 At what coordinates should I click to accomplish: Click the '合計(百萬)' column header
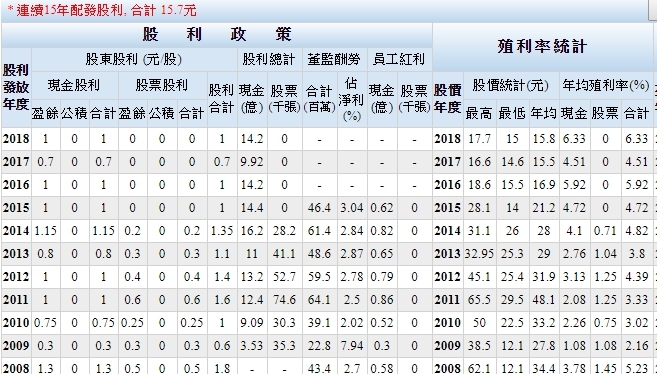coord(319,99)
